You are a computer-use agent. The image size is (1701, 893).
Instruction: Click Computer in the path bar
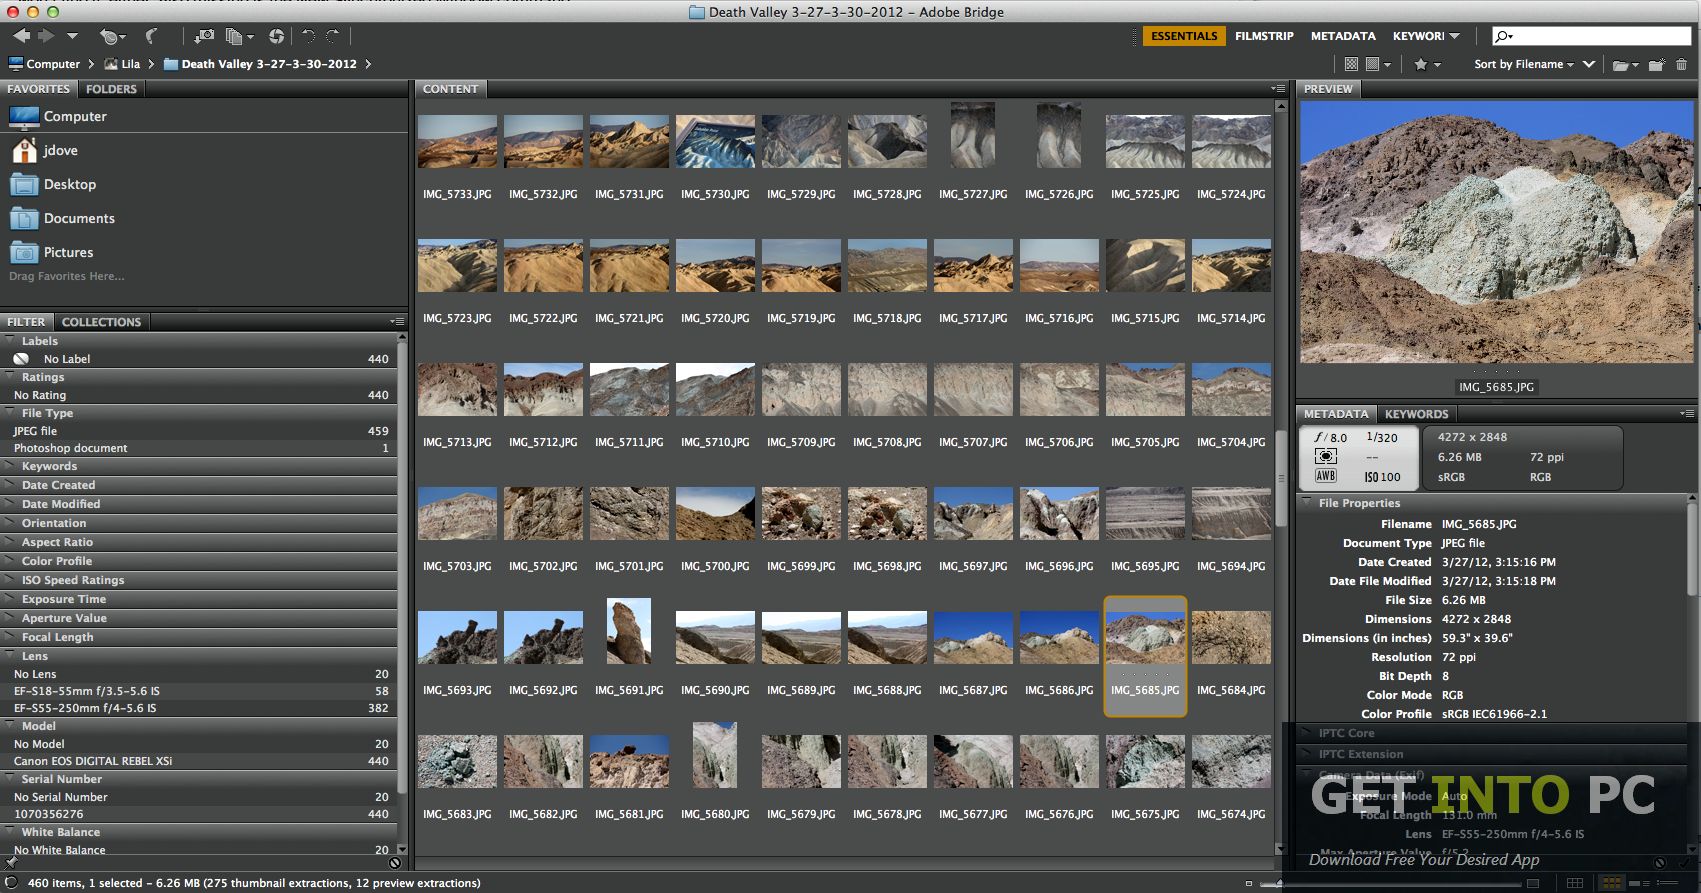44,64
